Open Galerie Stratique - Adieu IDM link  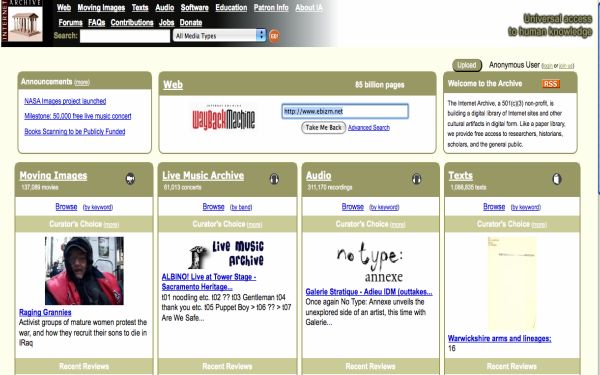[369, 292]
